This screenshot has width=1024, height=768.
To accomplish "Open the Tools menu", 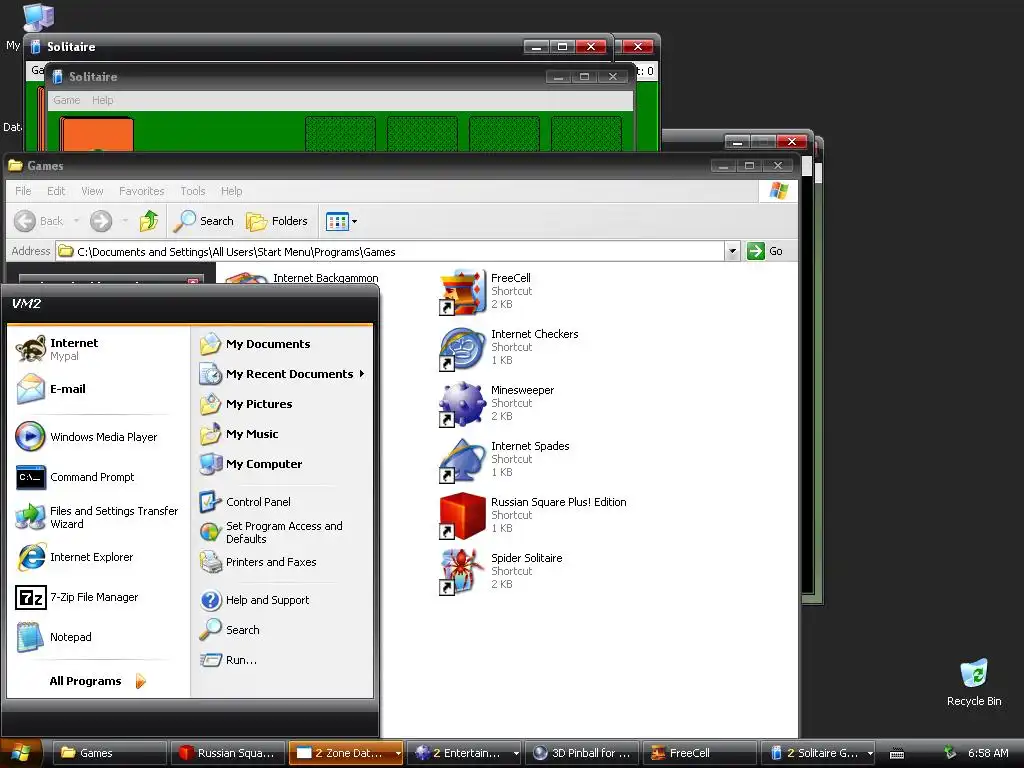I will coord(193,191).
